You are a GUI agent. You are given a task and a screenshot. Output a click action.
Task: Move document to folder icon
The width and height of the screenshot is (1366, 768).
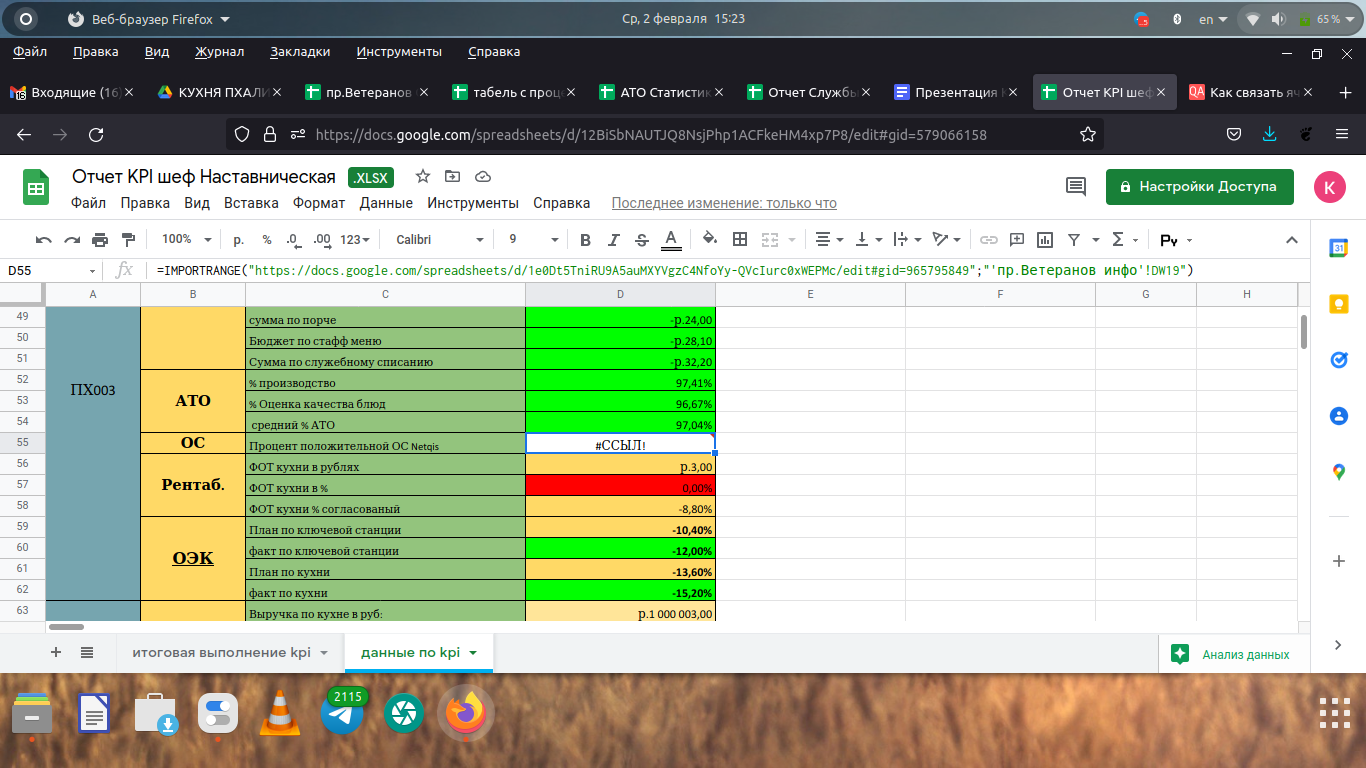(453, 176)
